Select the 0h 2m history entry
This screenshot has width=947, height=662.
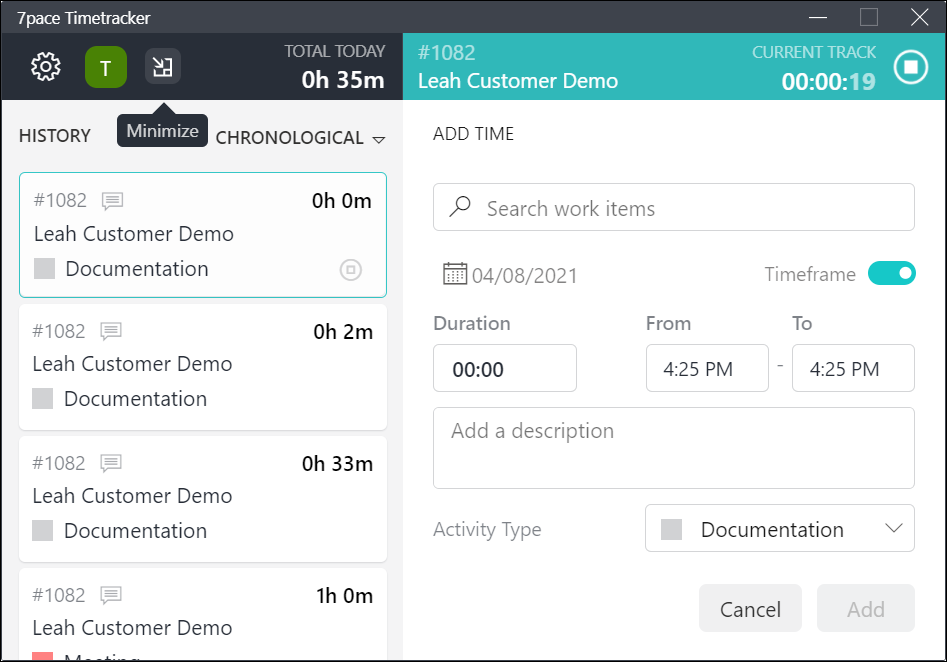[x=203, y=367]
